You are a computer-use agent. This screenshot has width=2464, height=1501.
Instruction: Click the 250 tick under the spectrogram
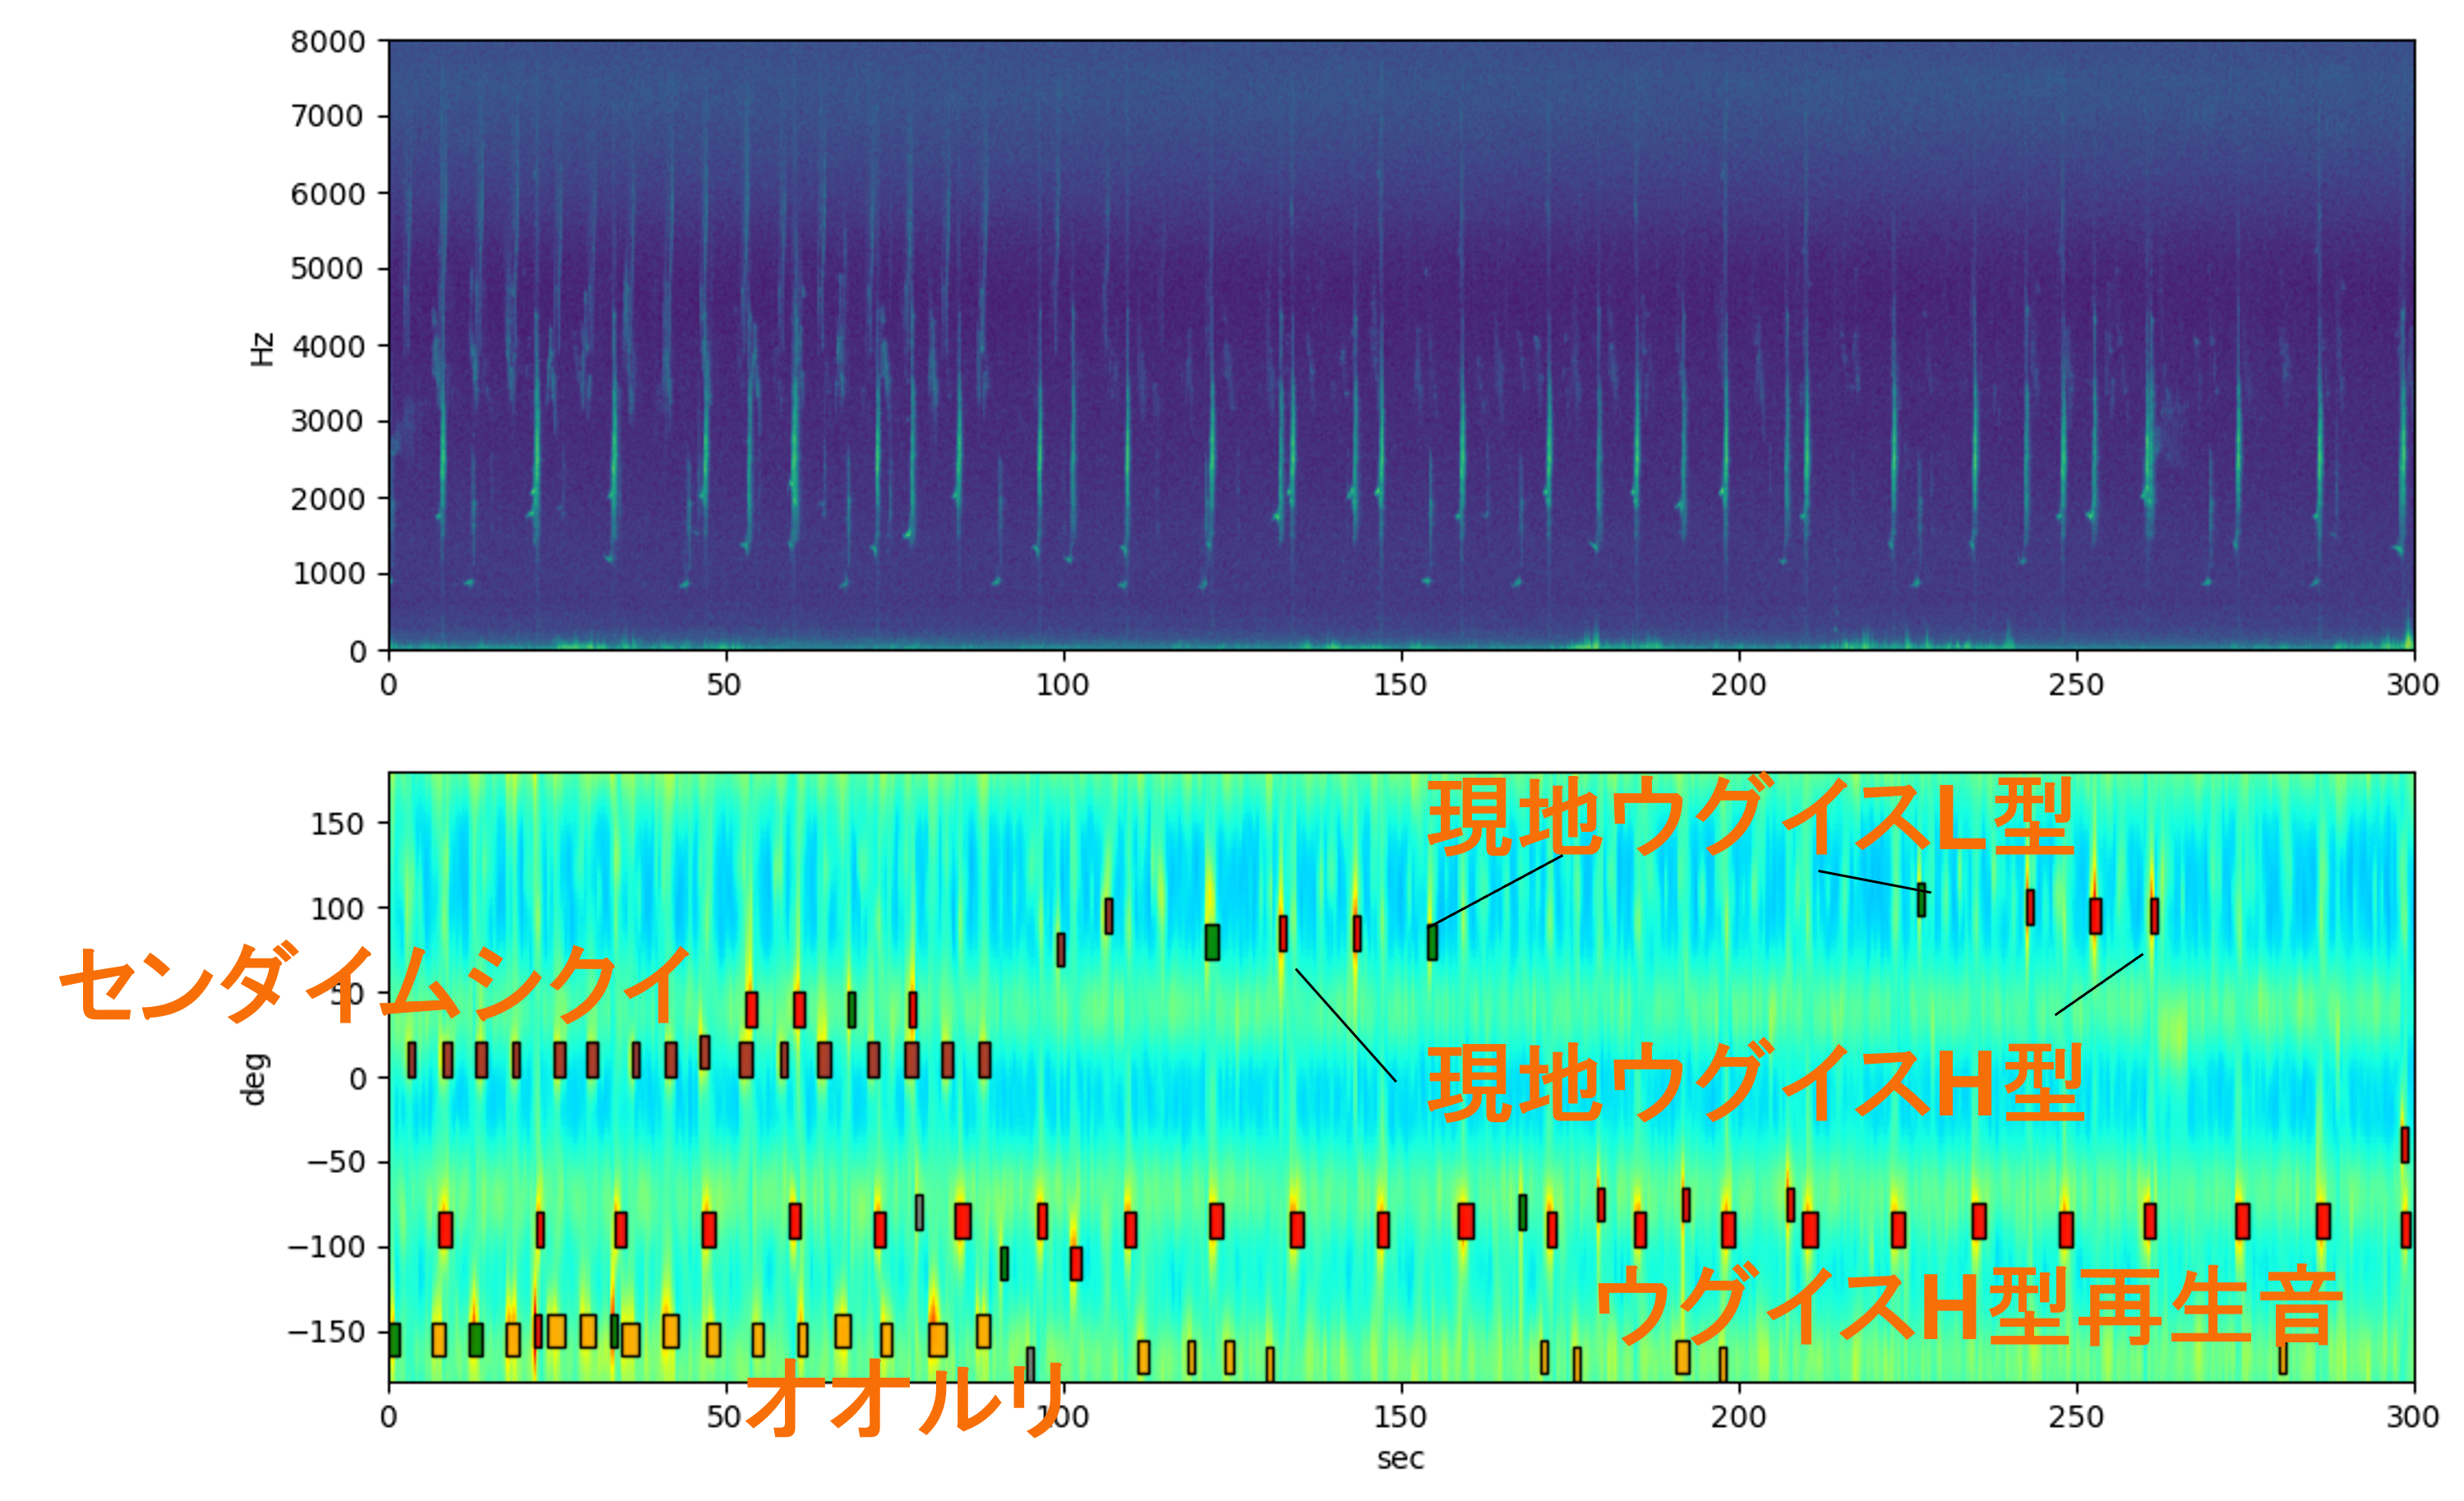tap(2076, 685)
